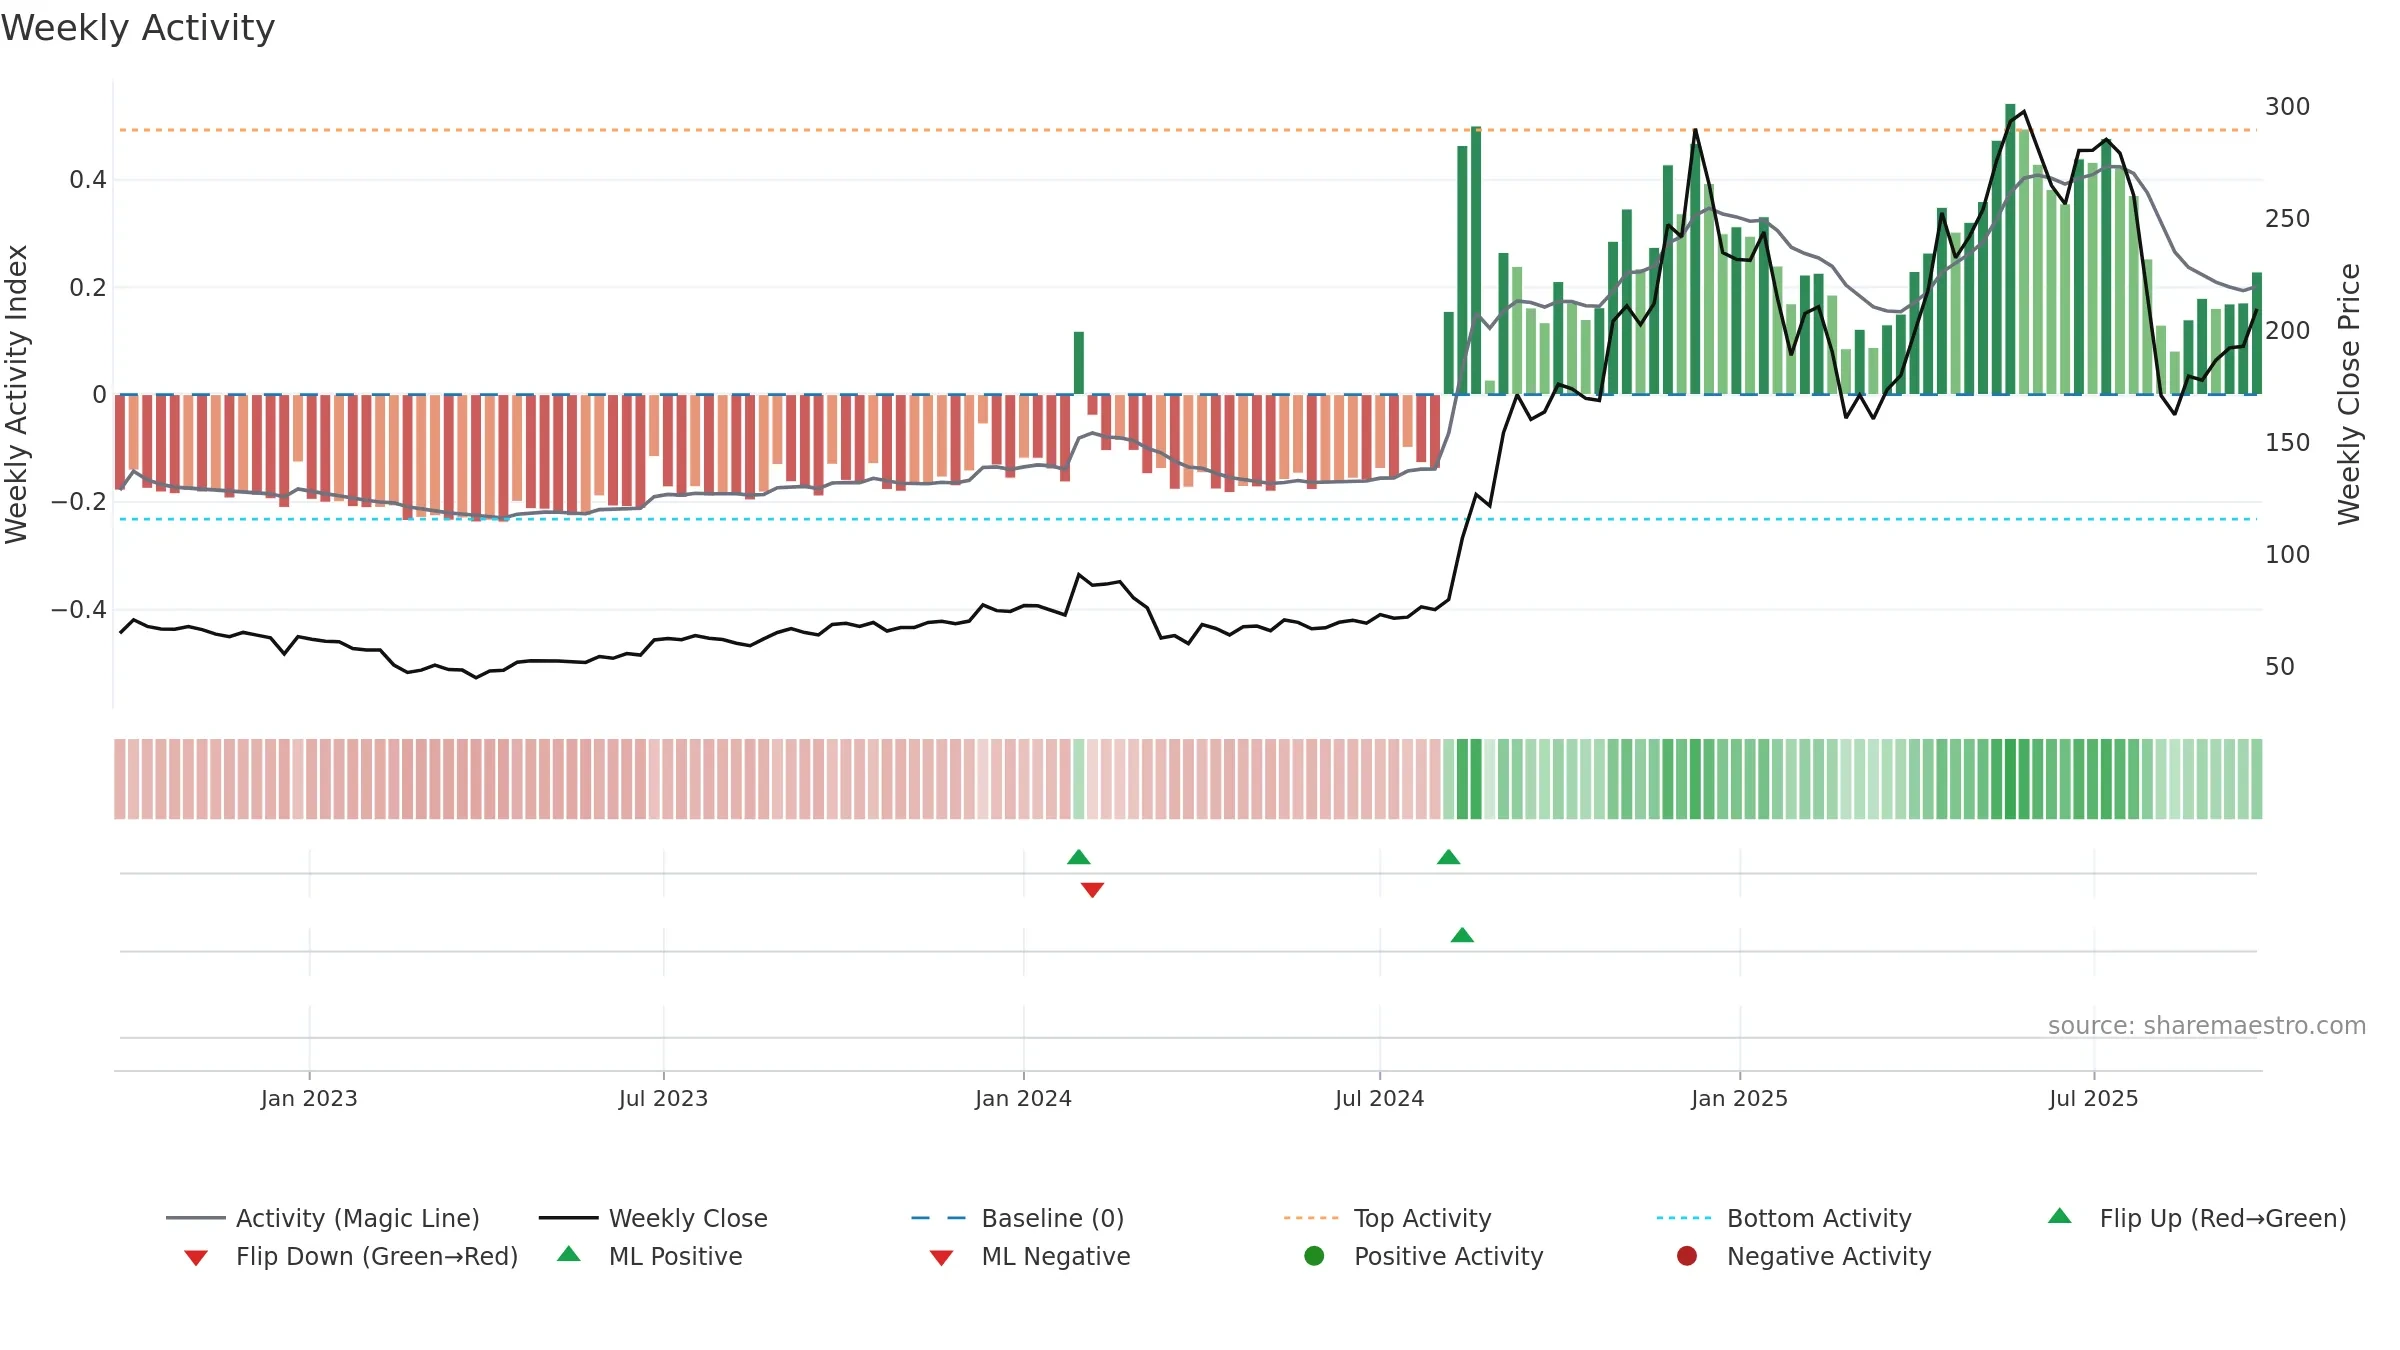Click the ML Positive triangle marker after Jul 2024
This screenshot has height=1350, width=2400.
click(x=1462, y=935)
